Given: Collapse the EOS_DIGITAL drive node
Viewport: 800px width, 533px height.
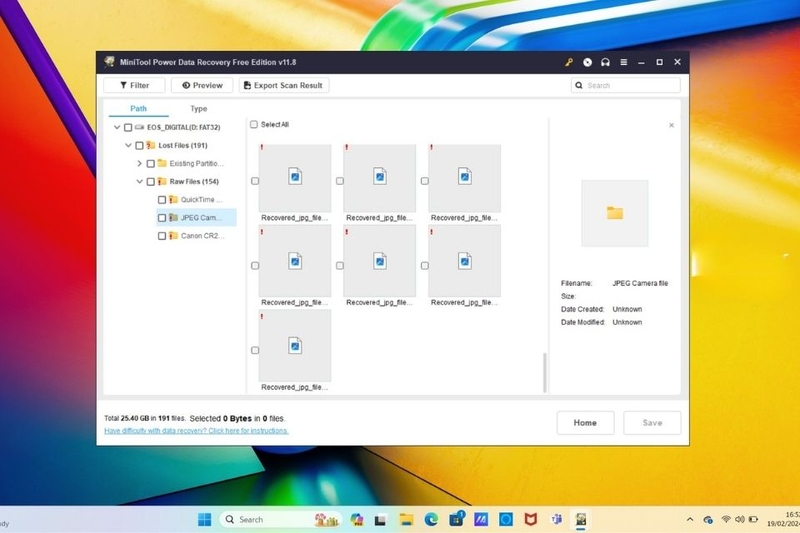Looking at the screenshot, I should click(117, 127).
